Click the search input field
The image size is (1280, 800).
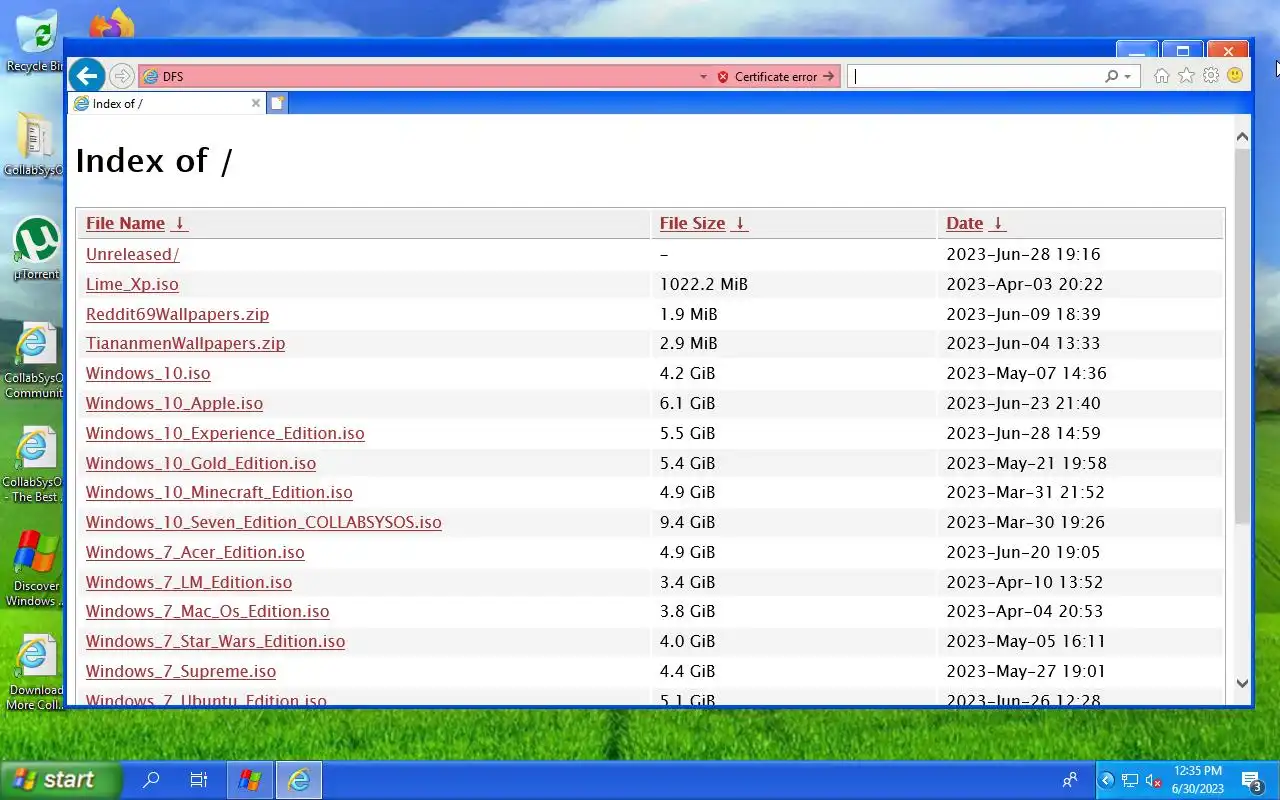pos(975,76)
